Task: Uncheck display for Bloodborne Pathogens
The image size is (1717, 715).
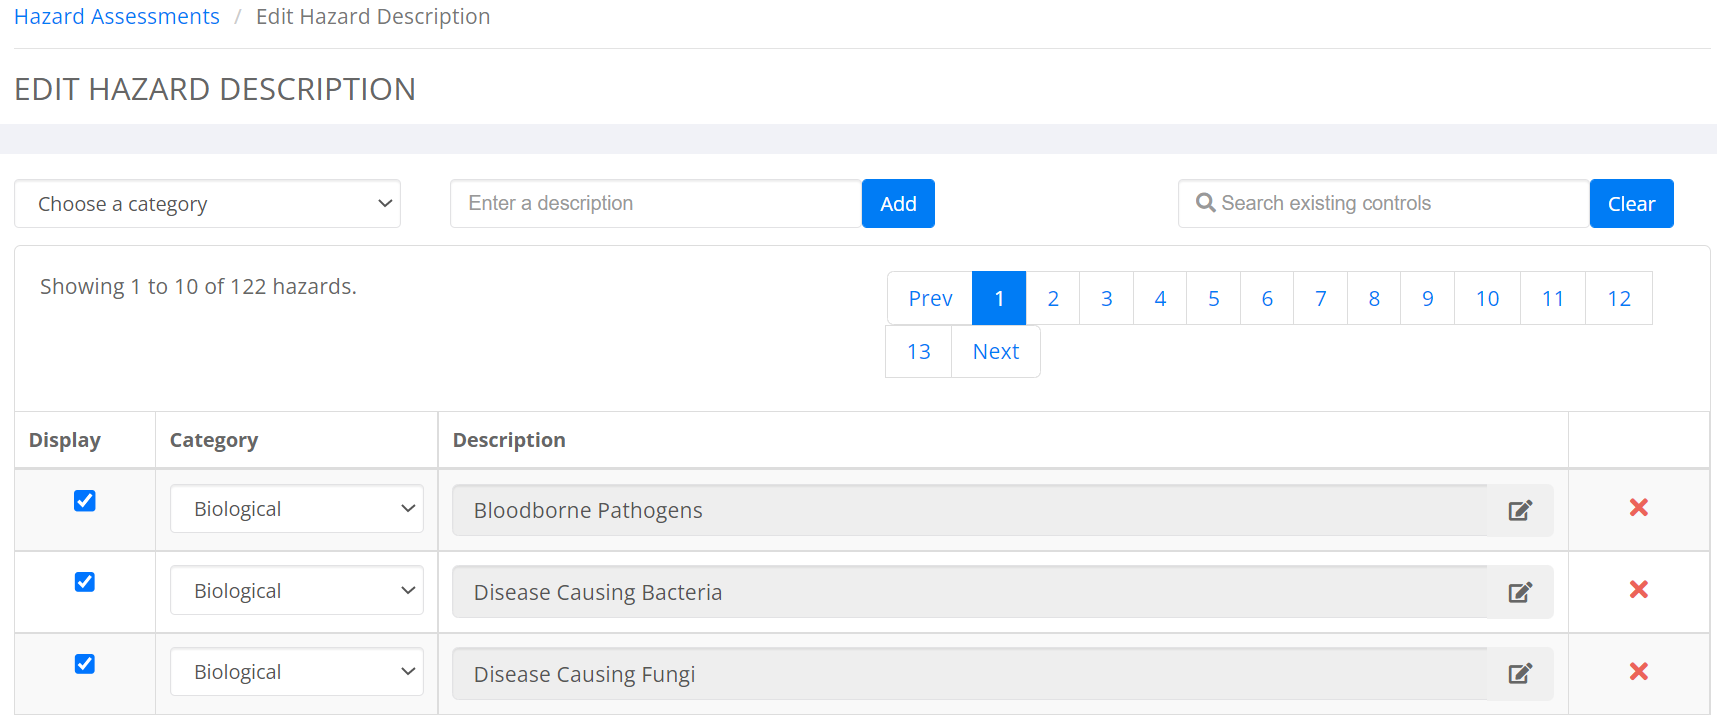Action: pyautogui.click(x=85, y=501)
